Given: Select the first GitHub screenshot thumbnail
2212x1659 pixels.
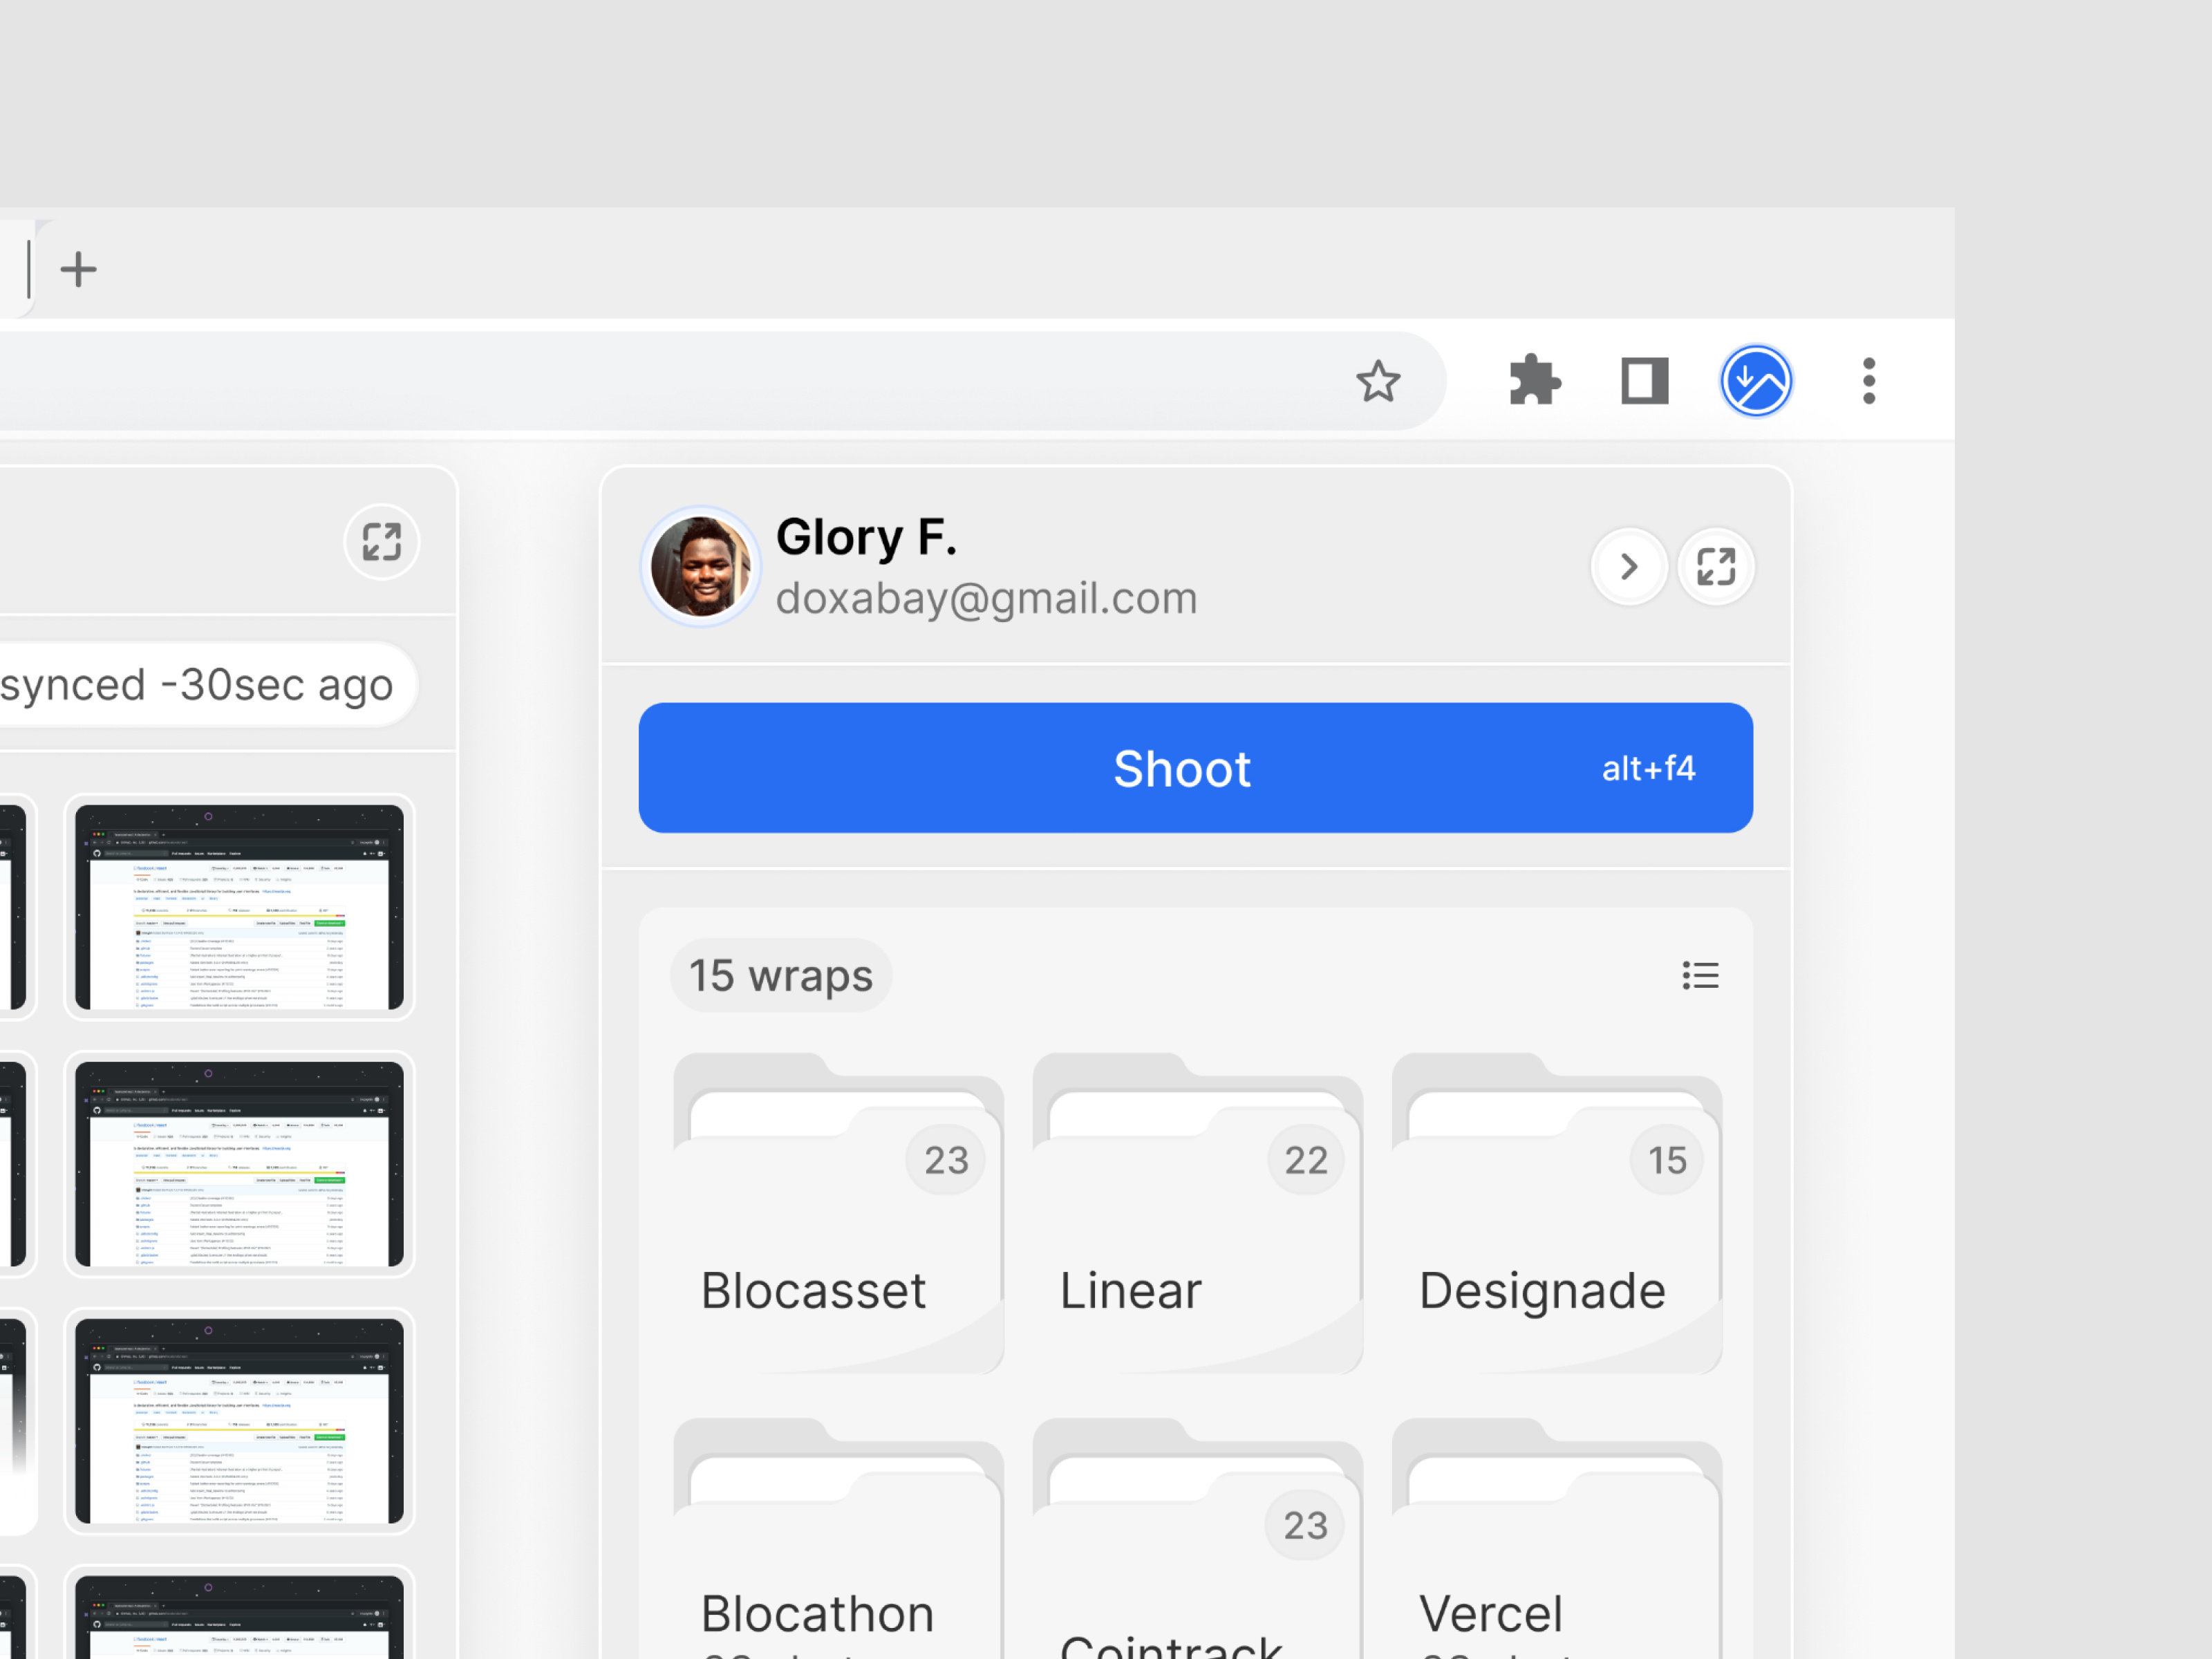Looking at the screenshot, I should click(239, 907).
